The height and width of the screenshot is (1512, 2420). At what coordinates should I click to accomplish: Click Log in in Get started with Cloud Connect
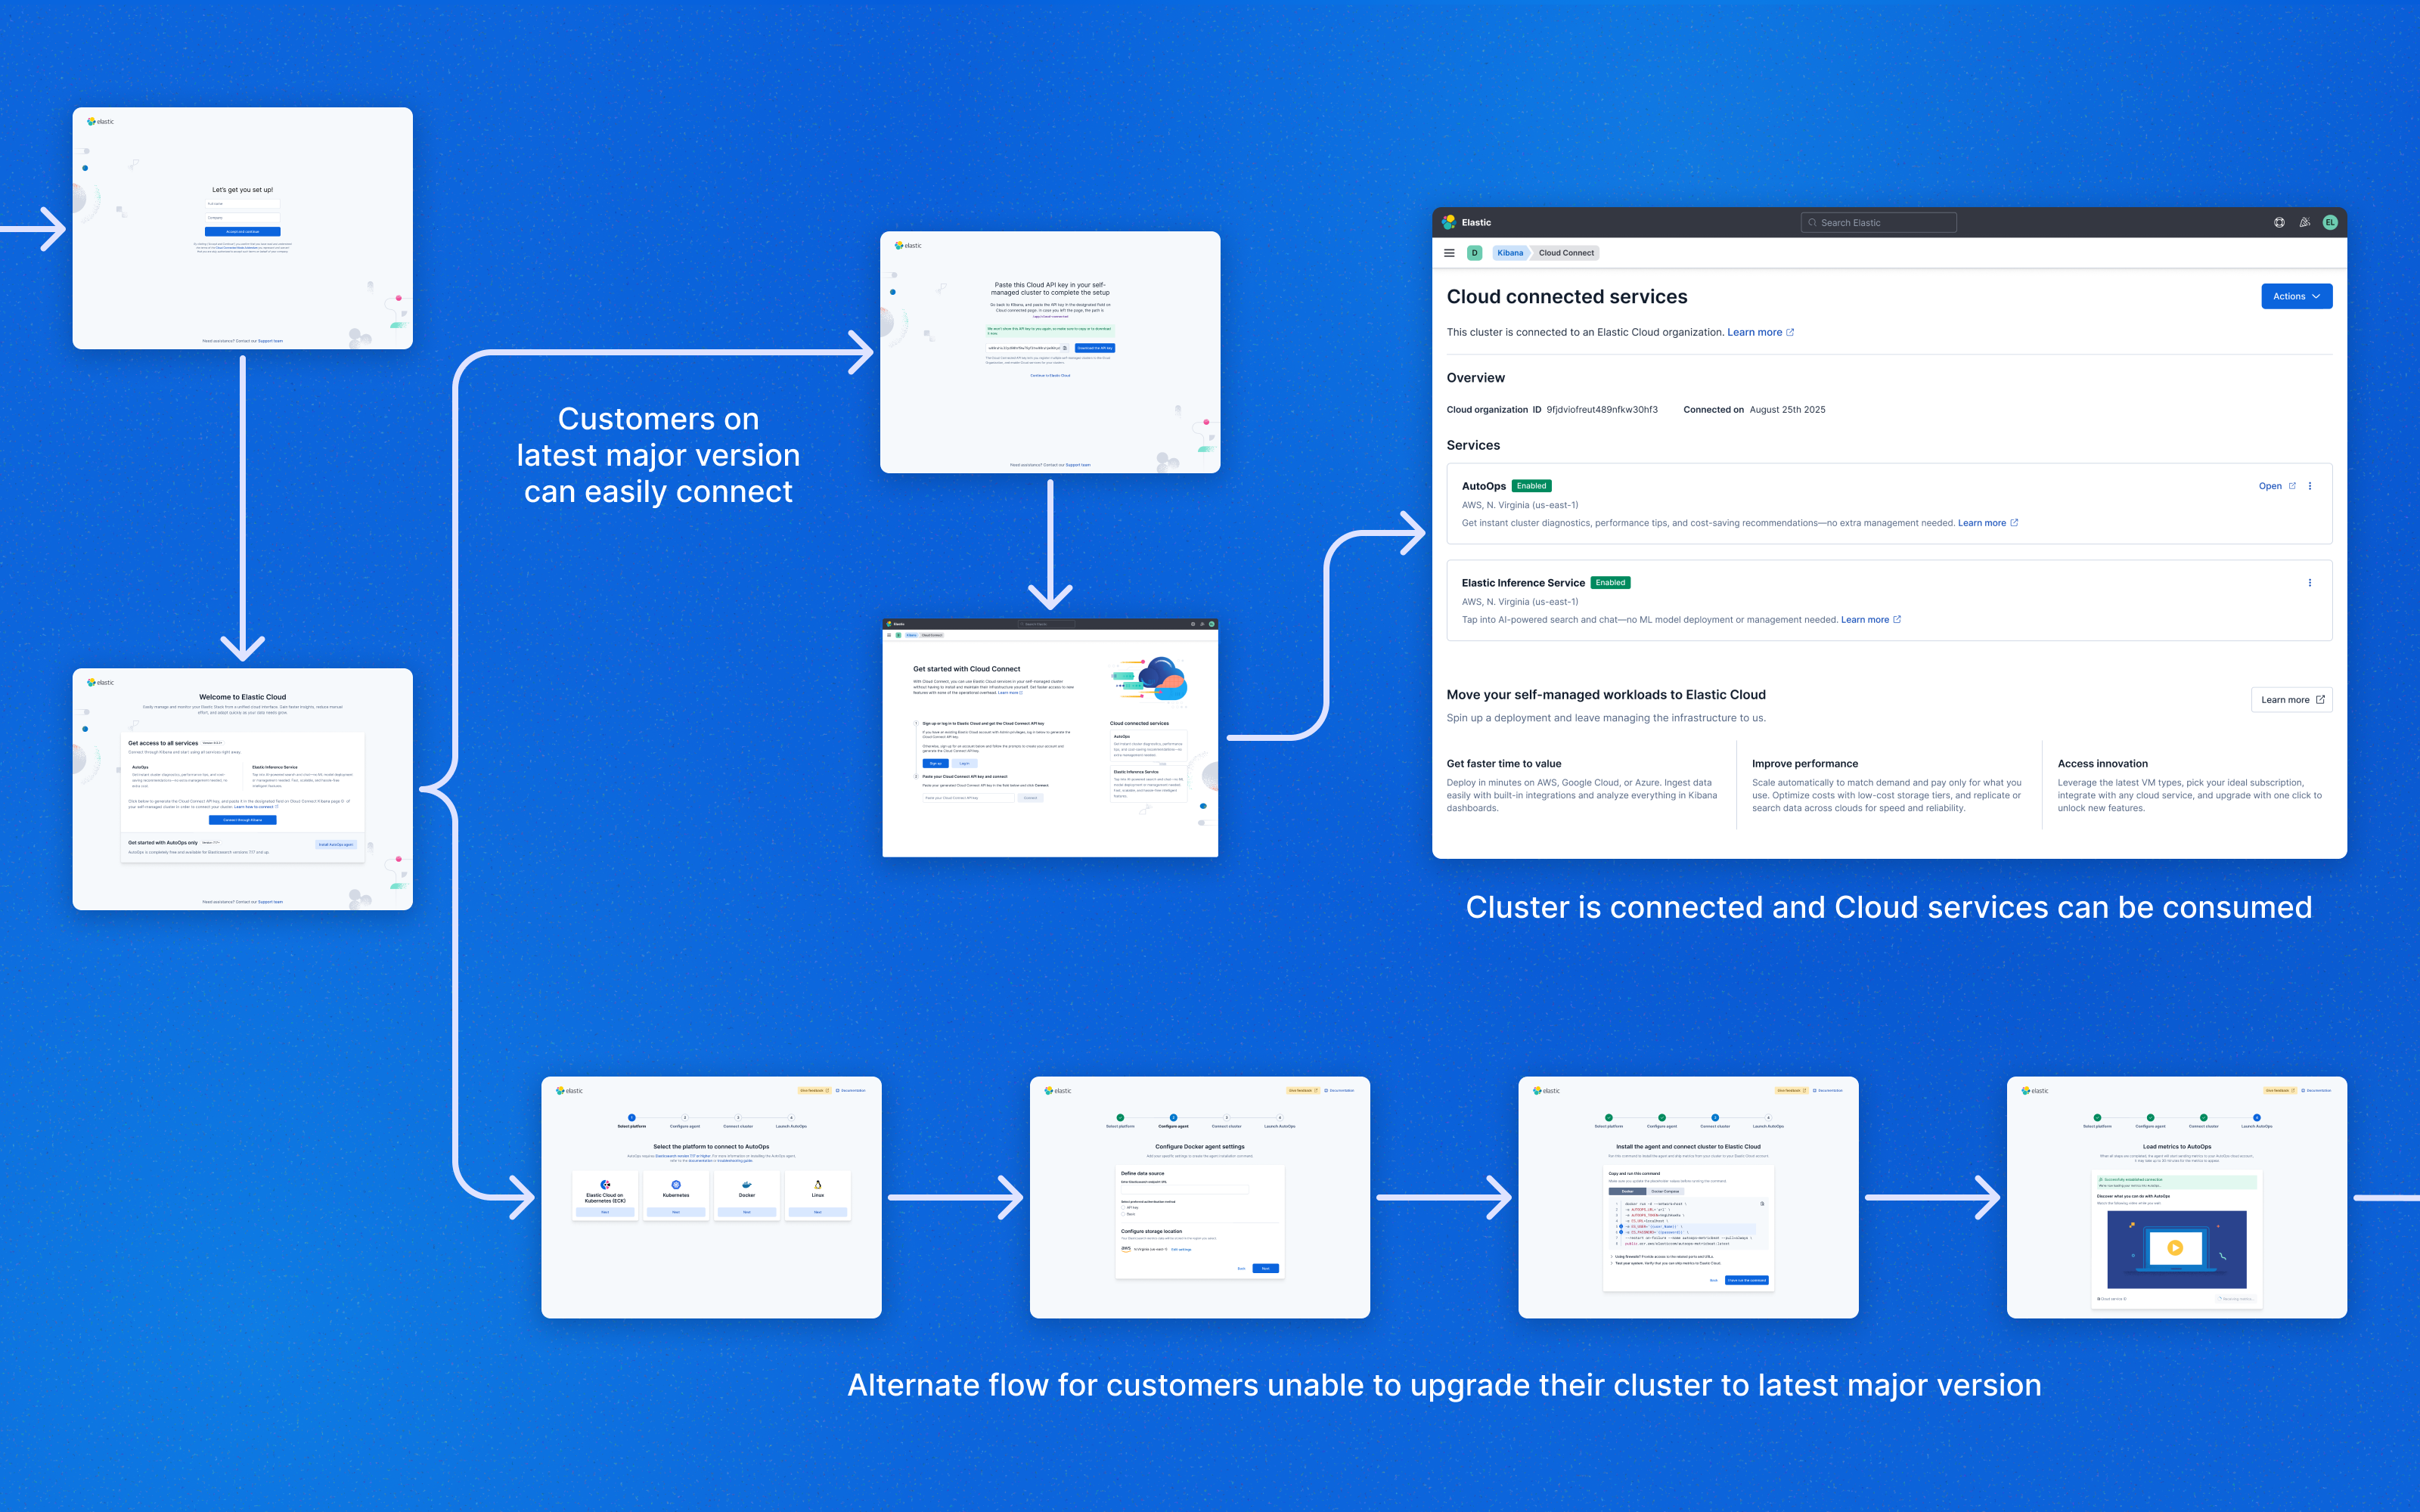click(x=964, y=763)
